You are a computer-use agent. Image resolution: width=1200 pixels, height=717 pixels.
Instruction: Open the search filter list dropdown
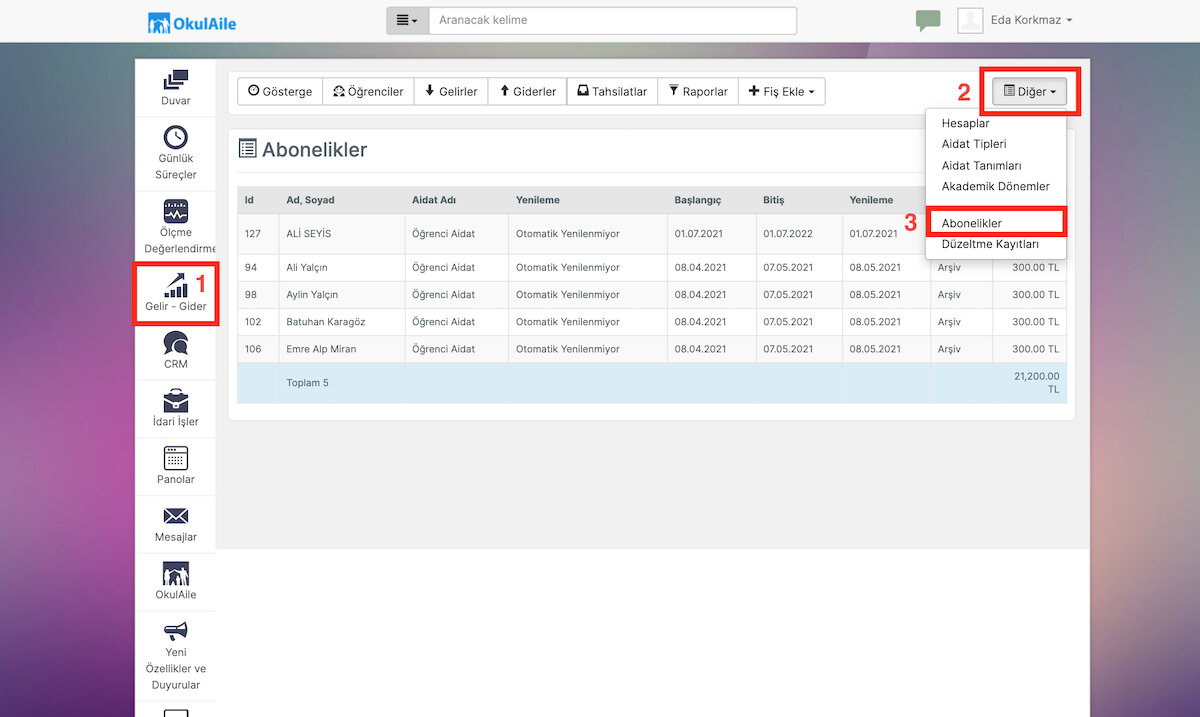pos(408,20)
